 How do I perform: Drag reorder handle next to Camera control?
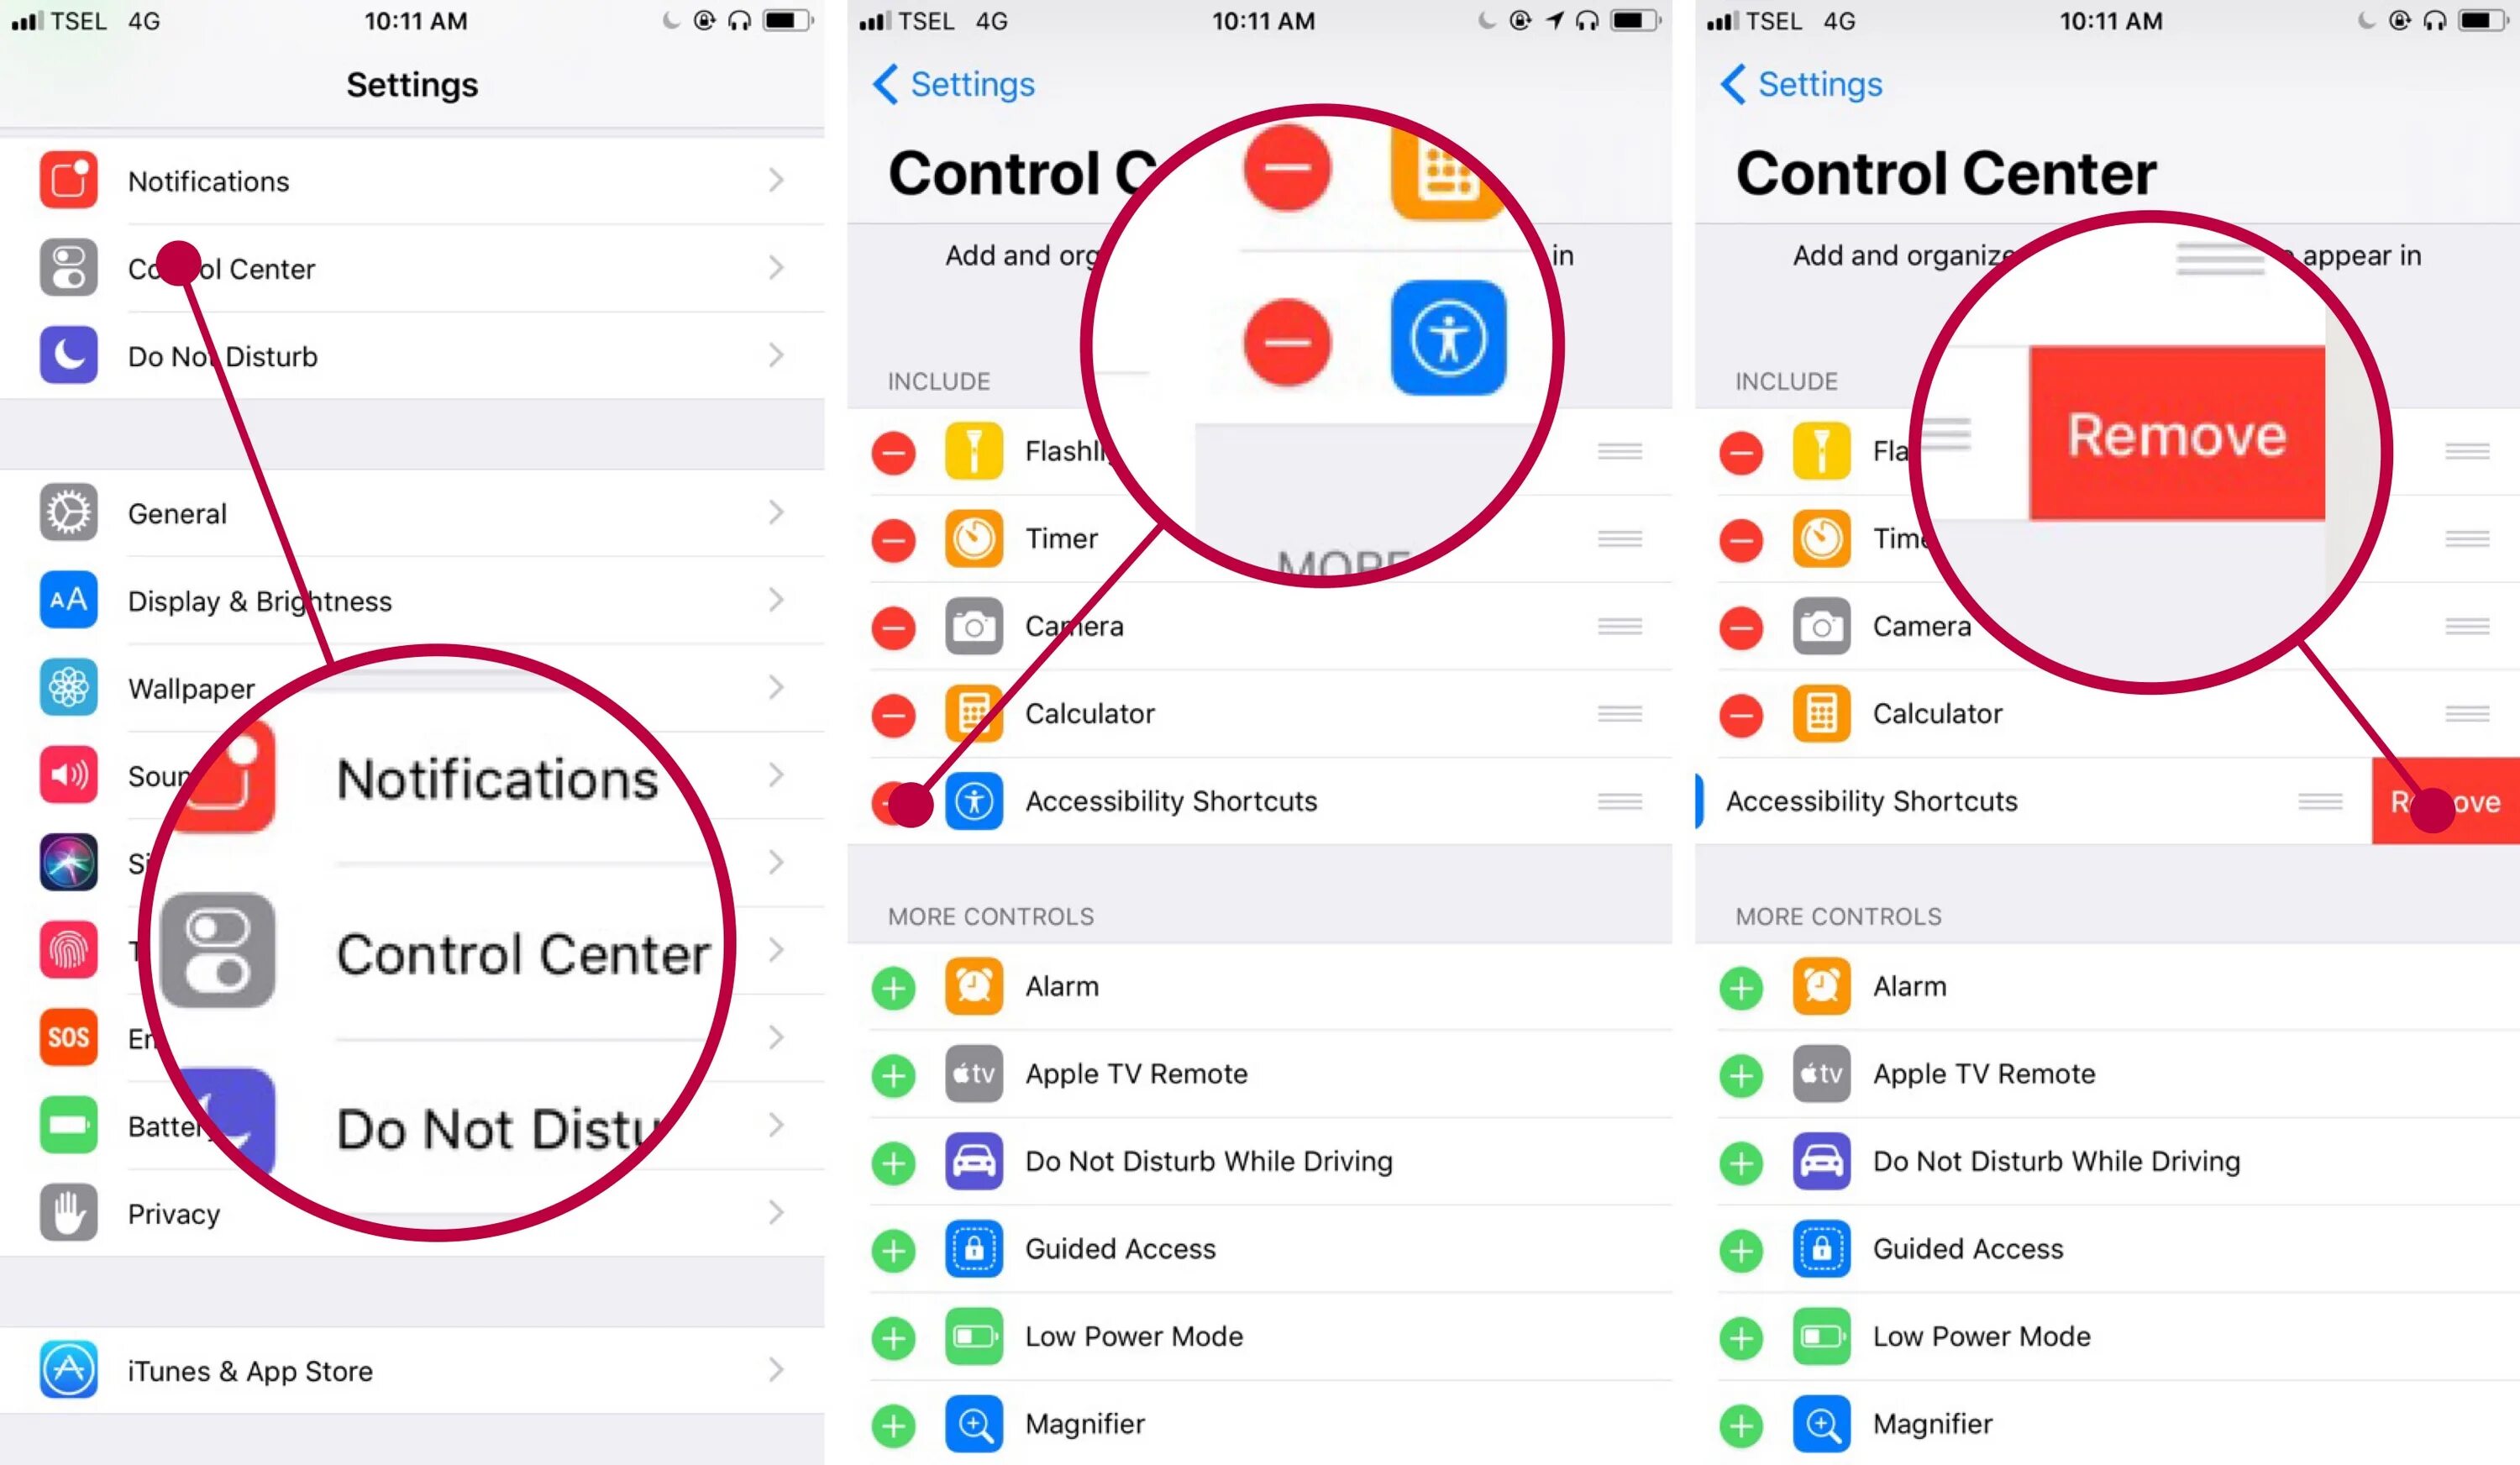pyautogui.click(x=1620, y=622)
